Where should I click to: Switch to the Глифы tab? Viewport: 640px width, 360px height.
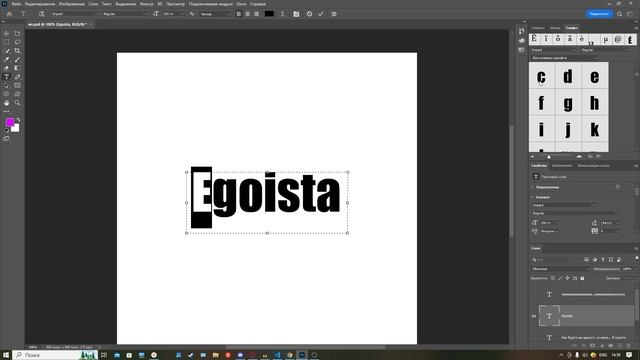pyautogui.click(x=571, y=28)
